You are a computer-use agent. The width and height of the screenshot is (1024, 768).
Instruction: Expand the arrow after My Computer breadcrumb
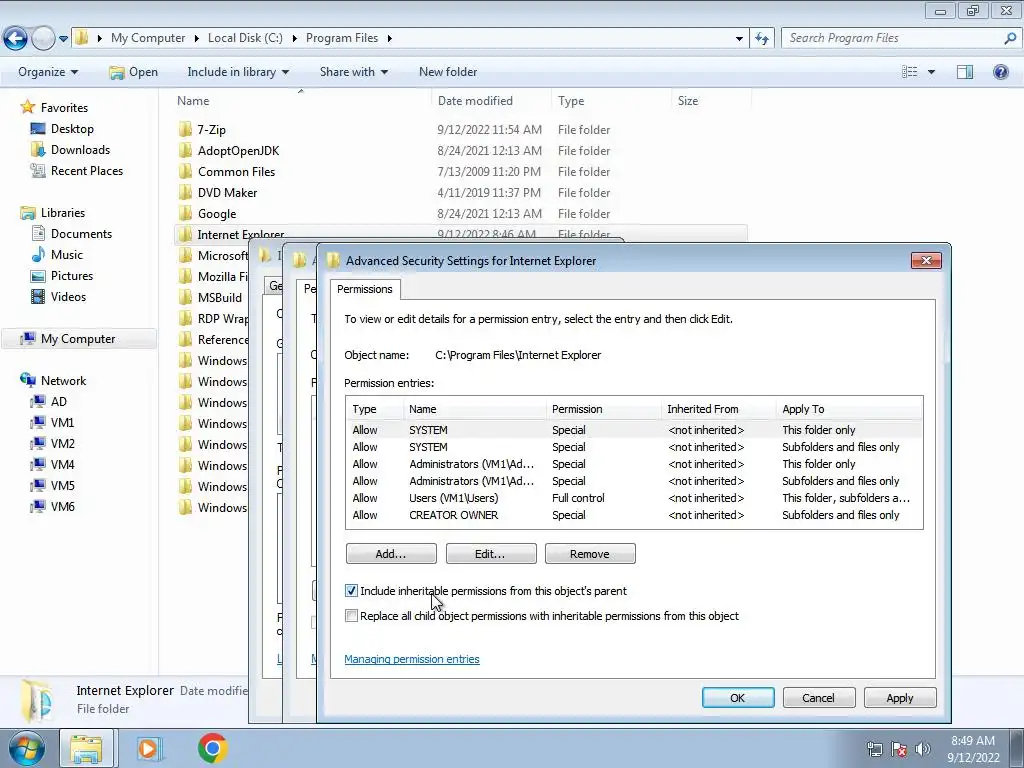tap(196, 38)
